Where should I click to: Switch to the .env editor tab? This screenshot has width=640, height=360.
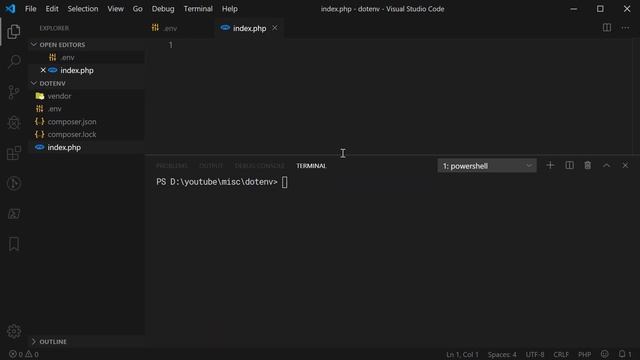(180, 28)
